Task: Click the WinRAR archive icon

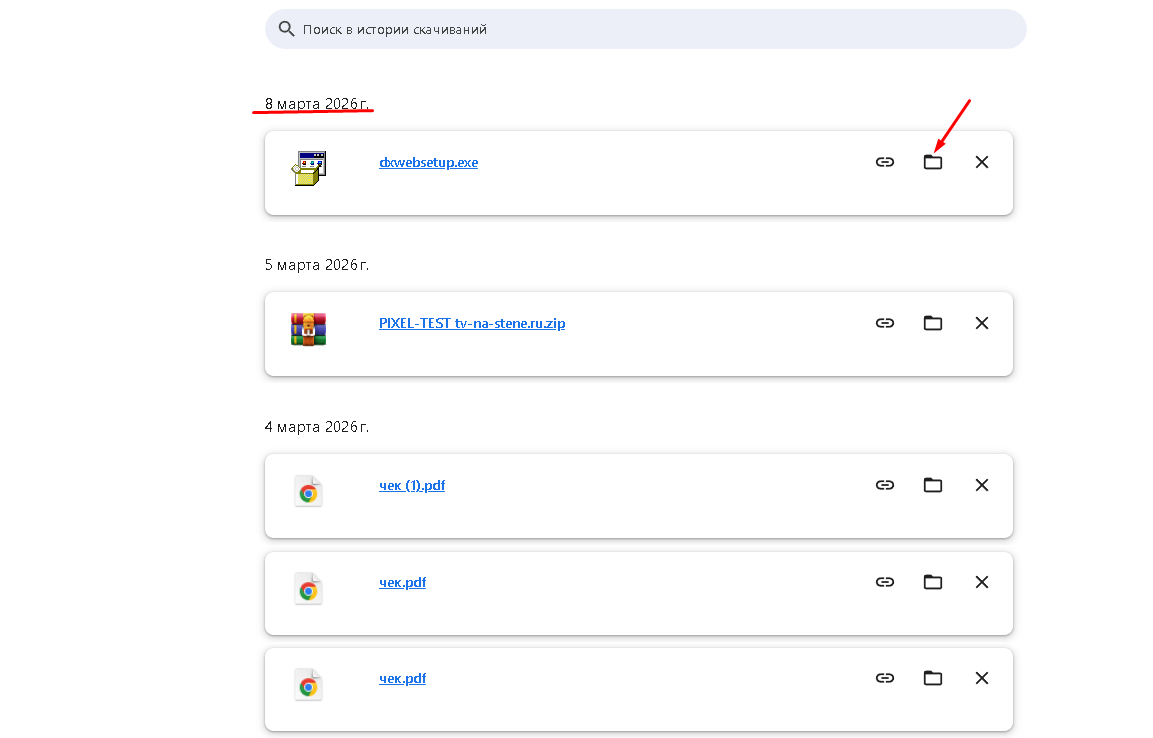Action: pyautogui.click(x=309, y=329)
